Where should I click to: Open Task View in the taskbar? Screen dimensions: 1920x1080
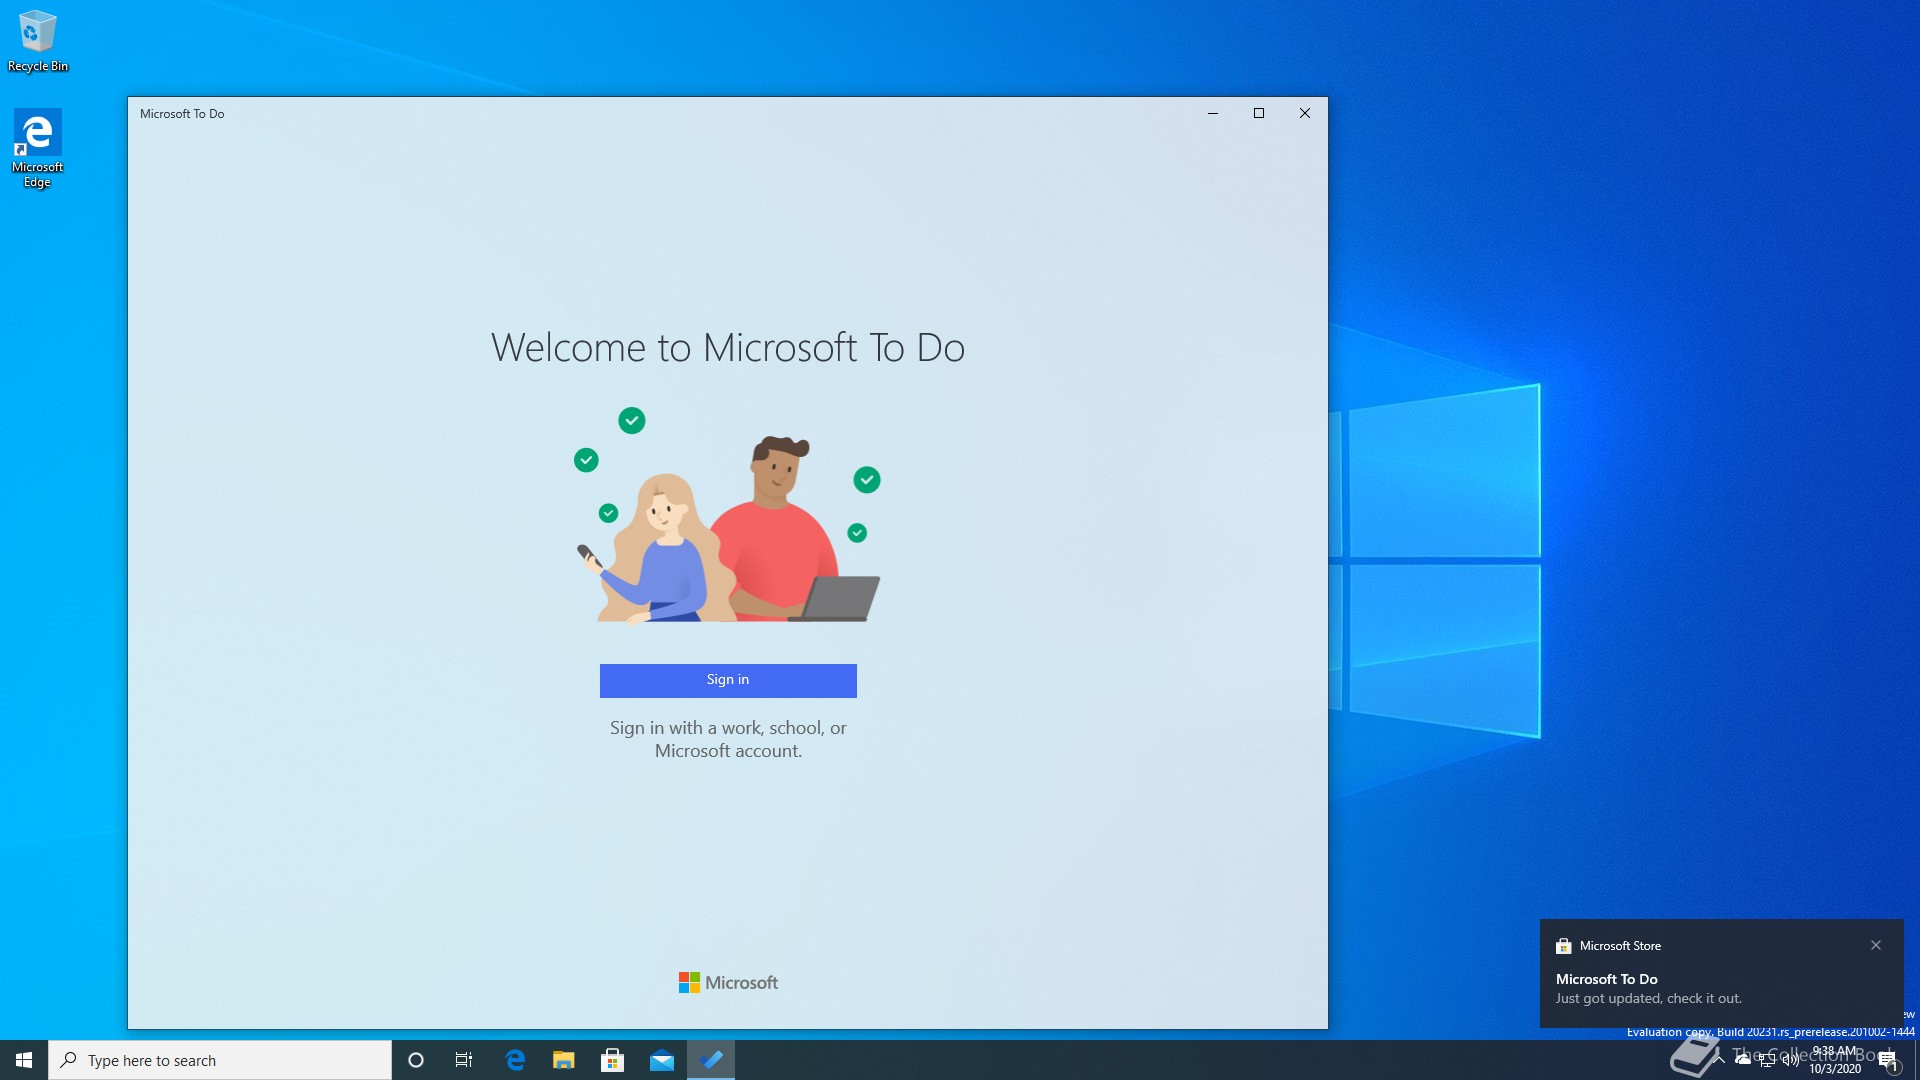click(464, 1060)
